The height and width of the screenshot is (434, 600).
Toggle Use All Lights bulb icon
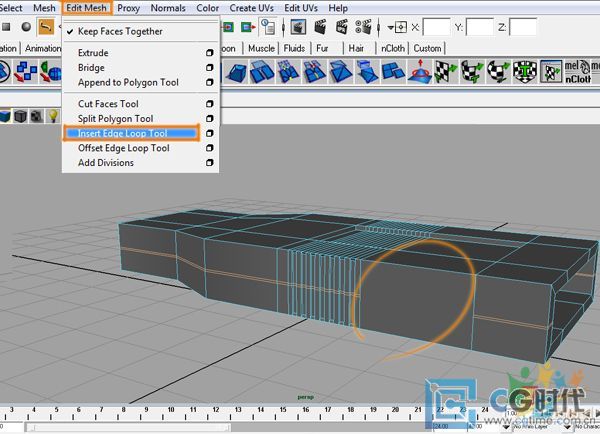pyautogui.click(x=53, y=115)
